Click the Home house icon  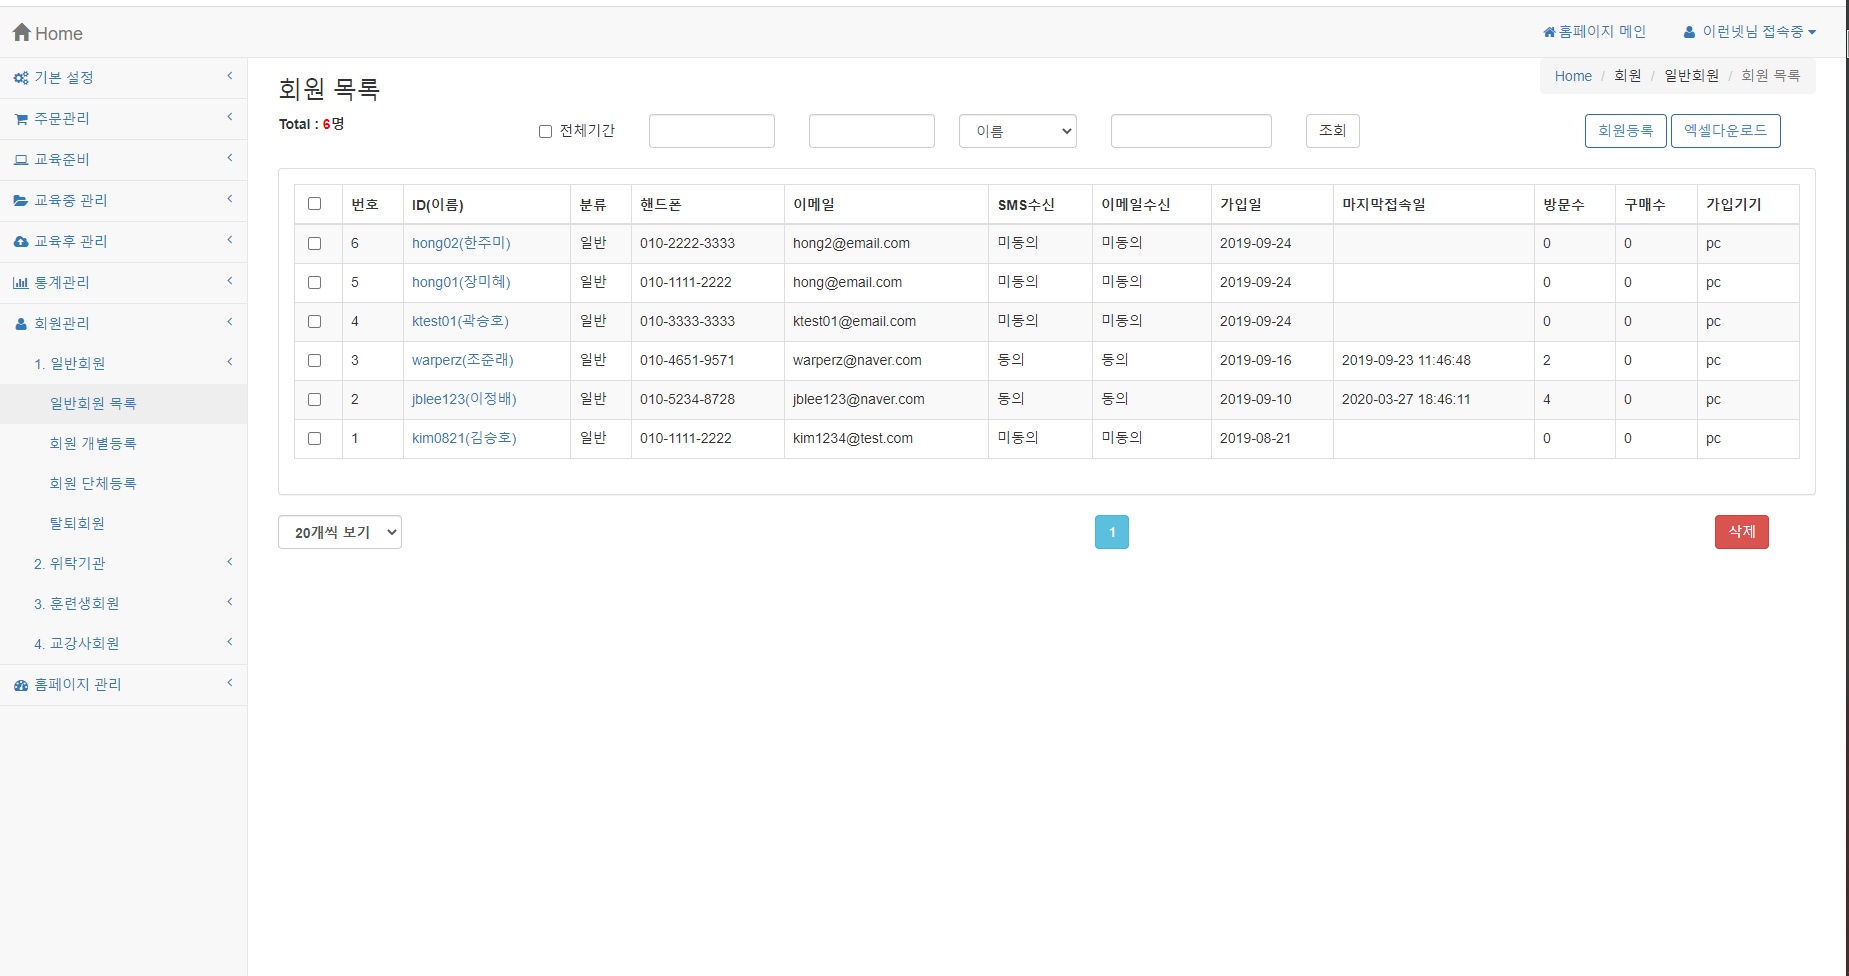coord(22,33)
